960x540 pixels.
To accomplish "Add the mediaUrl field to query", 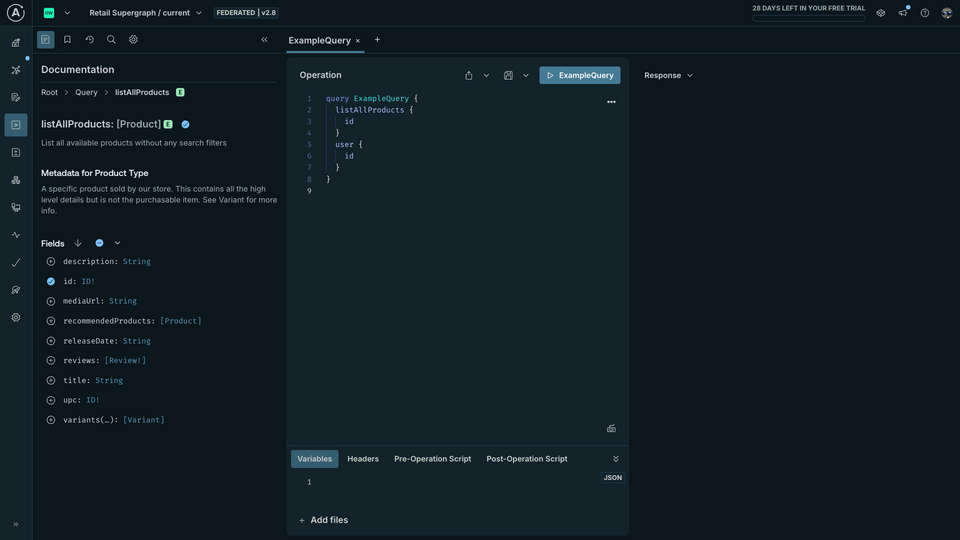I will click(51, 301).
